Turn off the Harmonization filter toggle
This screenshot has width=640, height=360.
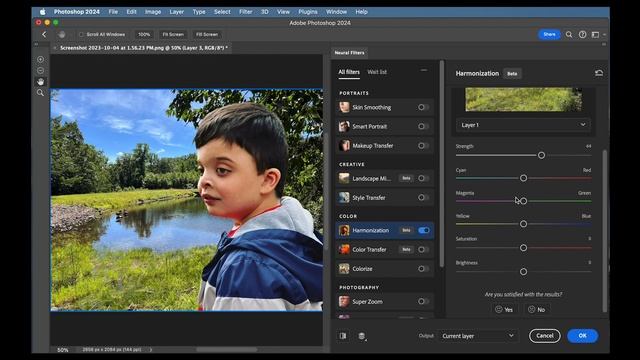coord(424,230)
